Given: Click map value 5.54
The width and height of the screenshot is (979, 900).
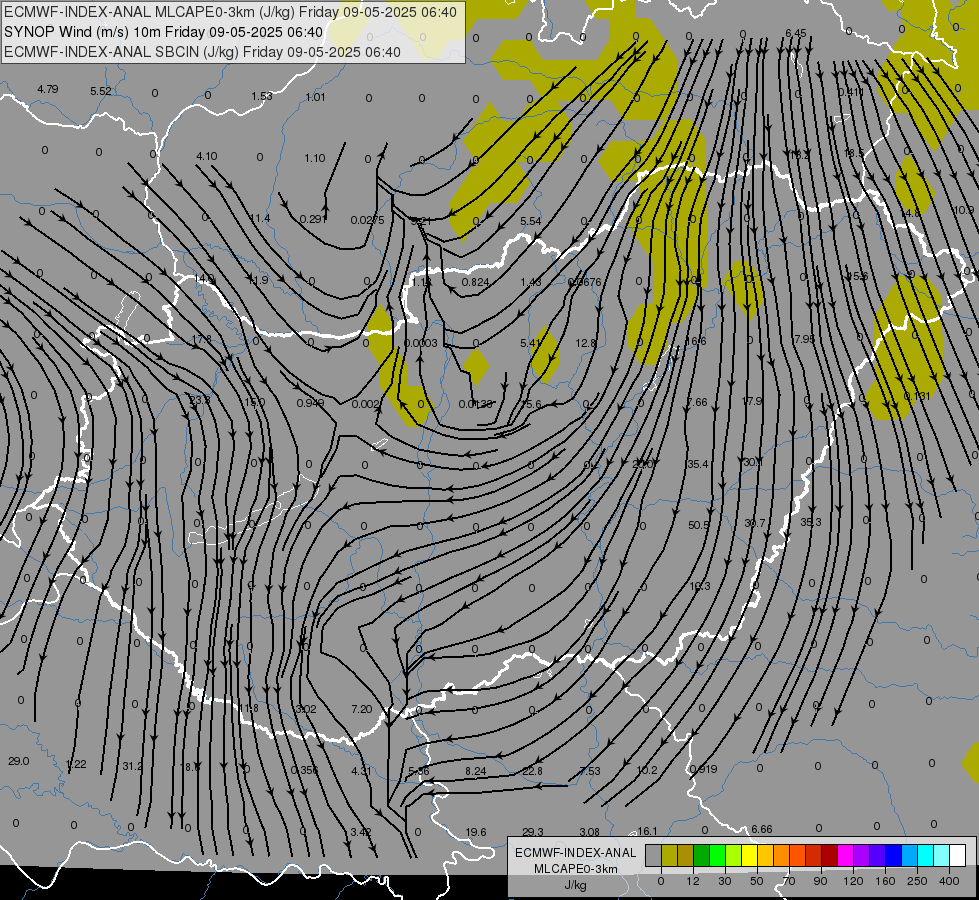Looking at the screenshot, I should coord(531,221).
